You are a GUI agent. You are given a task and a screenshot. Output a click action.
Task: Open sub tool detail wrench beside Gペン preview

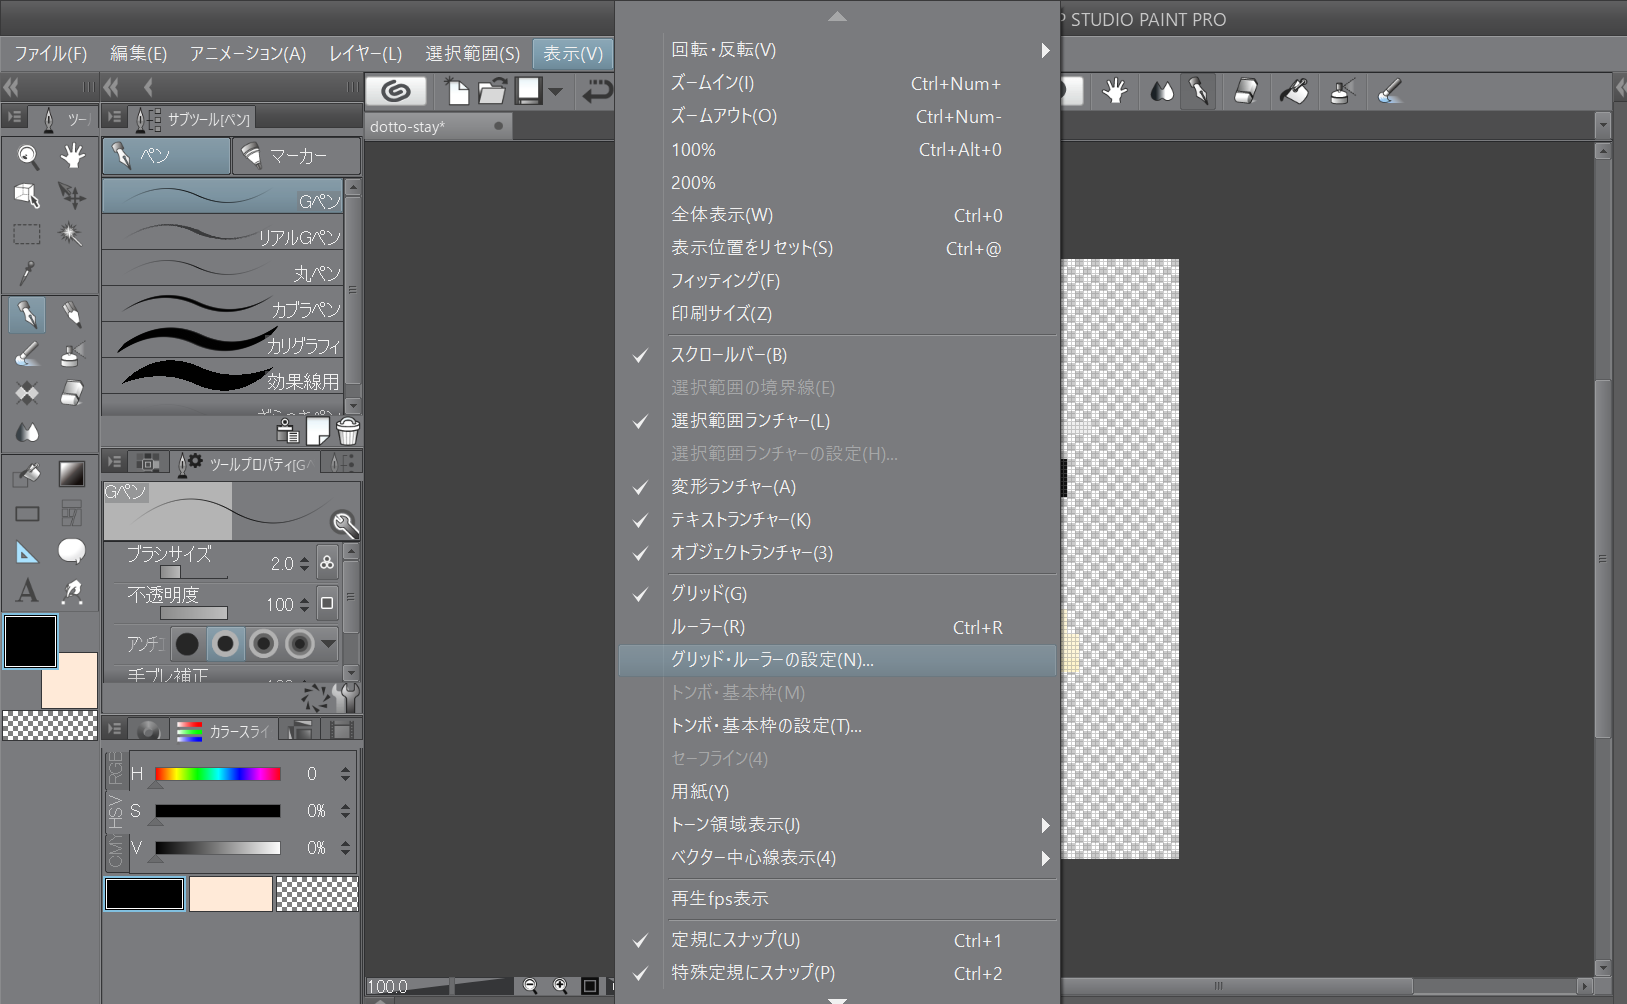(x=345, y=524)
